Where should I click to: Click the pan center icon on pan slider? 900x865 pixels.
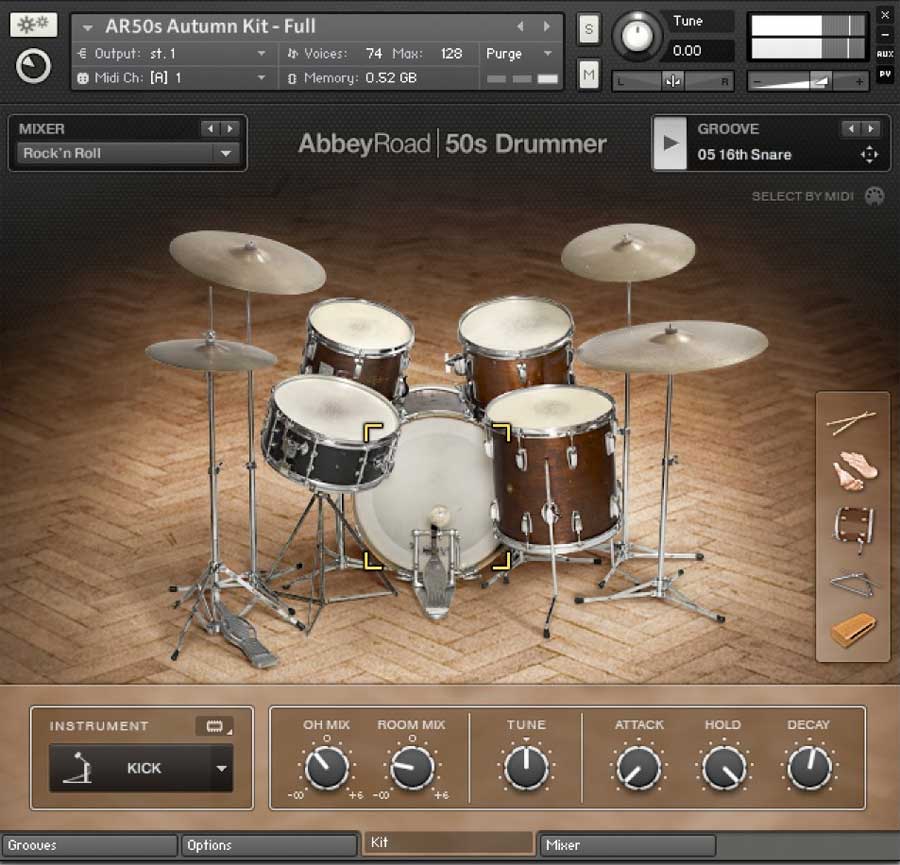(x=673, y=82)
